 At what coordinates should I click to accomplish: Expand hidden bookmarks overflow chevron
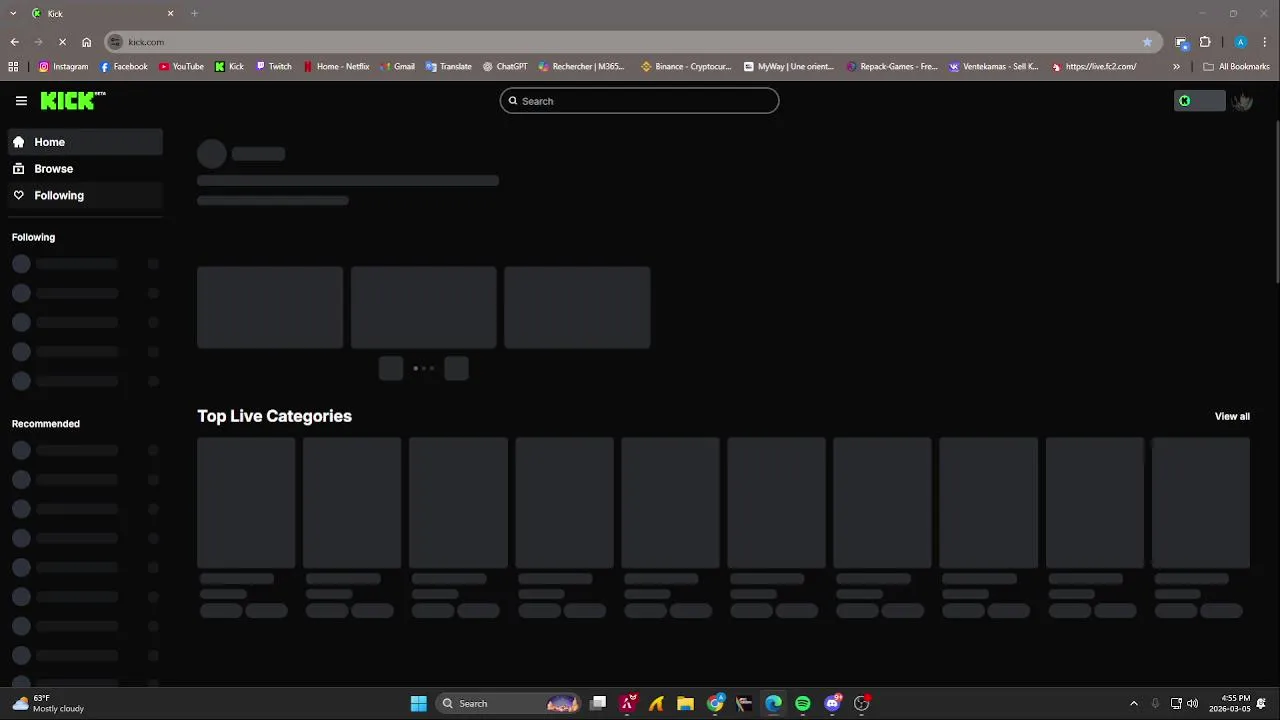[x=1176, y=67]
